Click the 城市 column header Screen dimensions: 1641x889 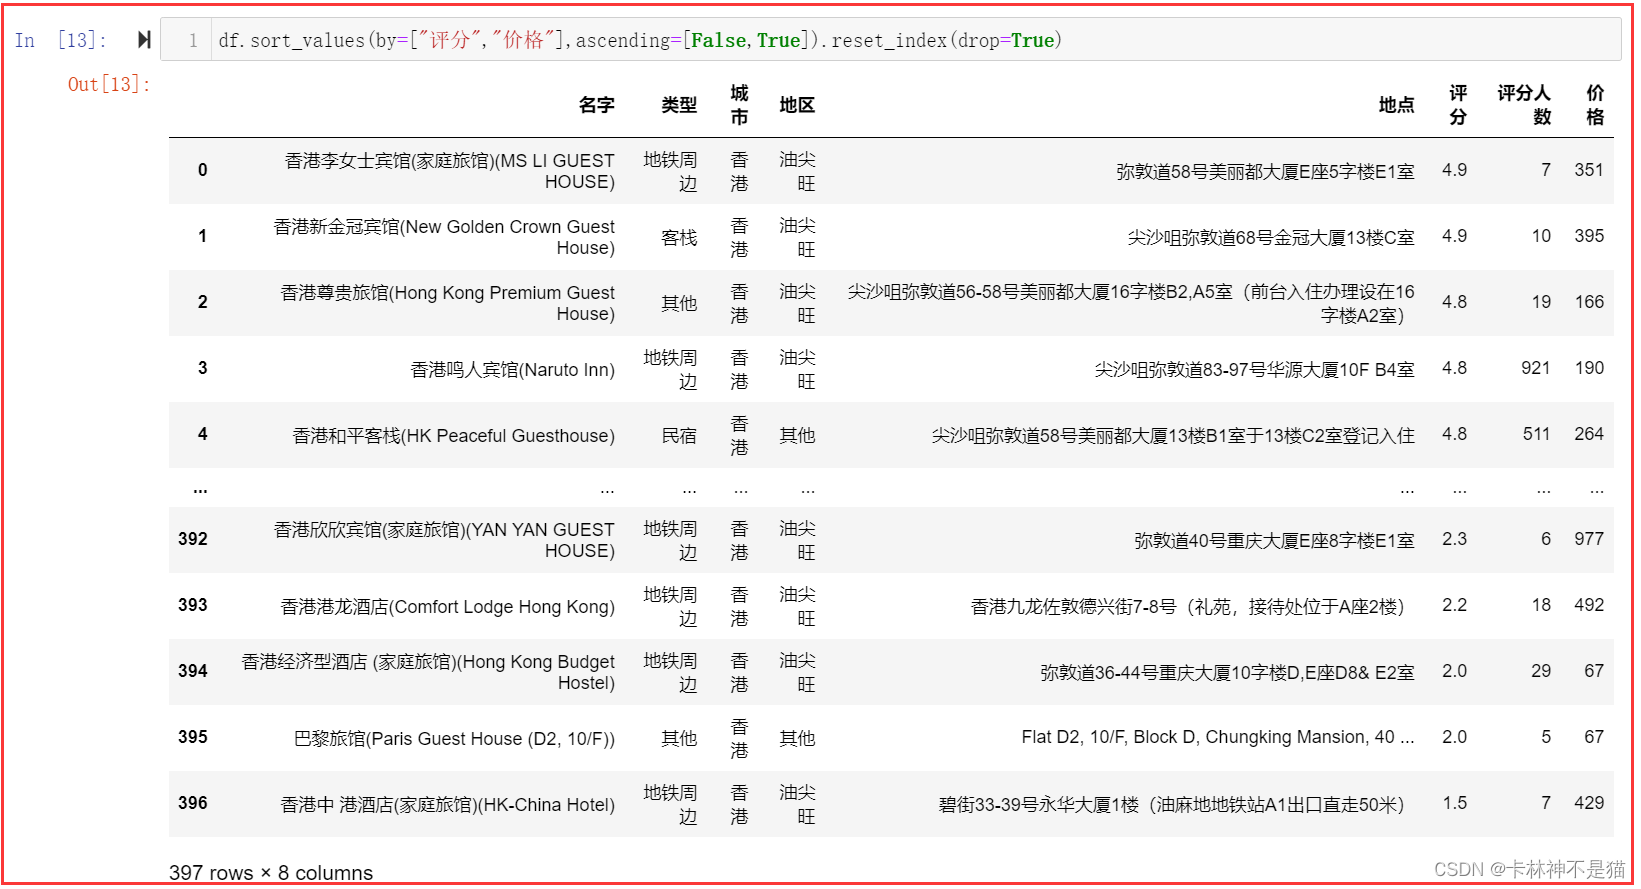tap(739, 105)
